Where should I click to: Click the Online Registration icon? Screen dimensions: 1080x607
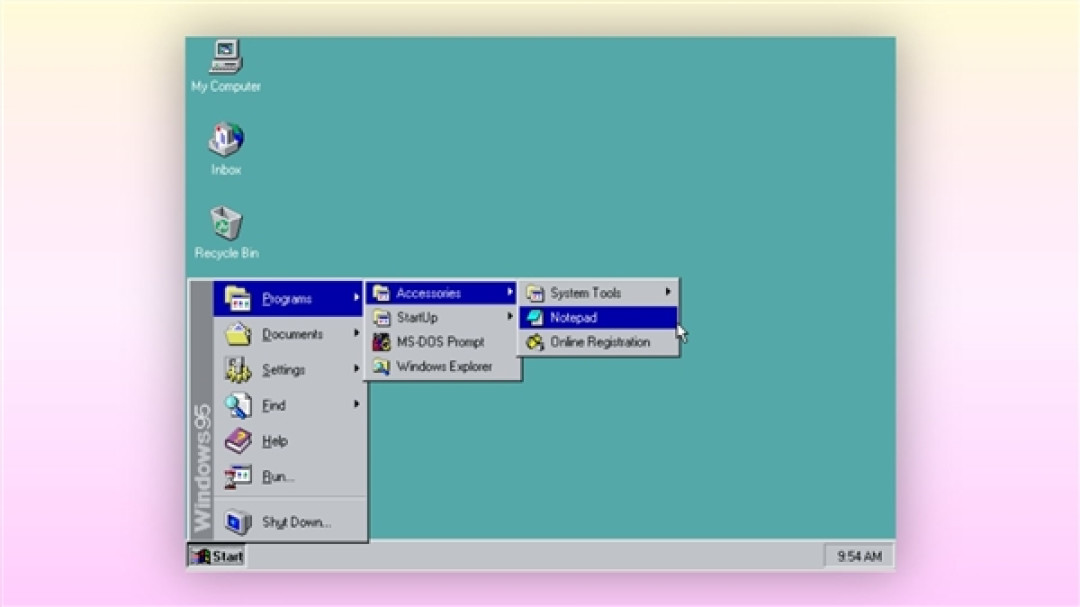tap(535, 342)
